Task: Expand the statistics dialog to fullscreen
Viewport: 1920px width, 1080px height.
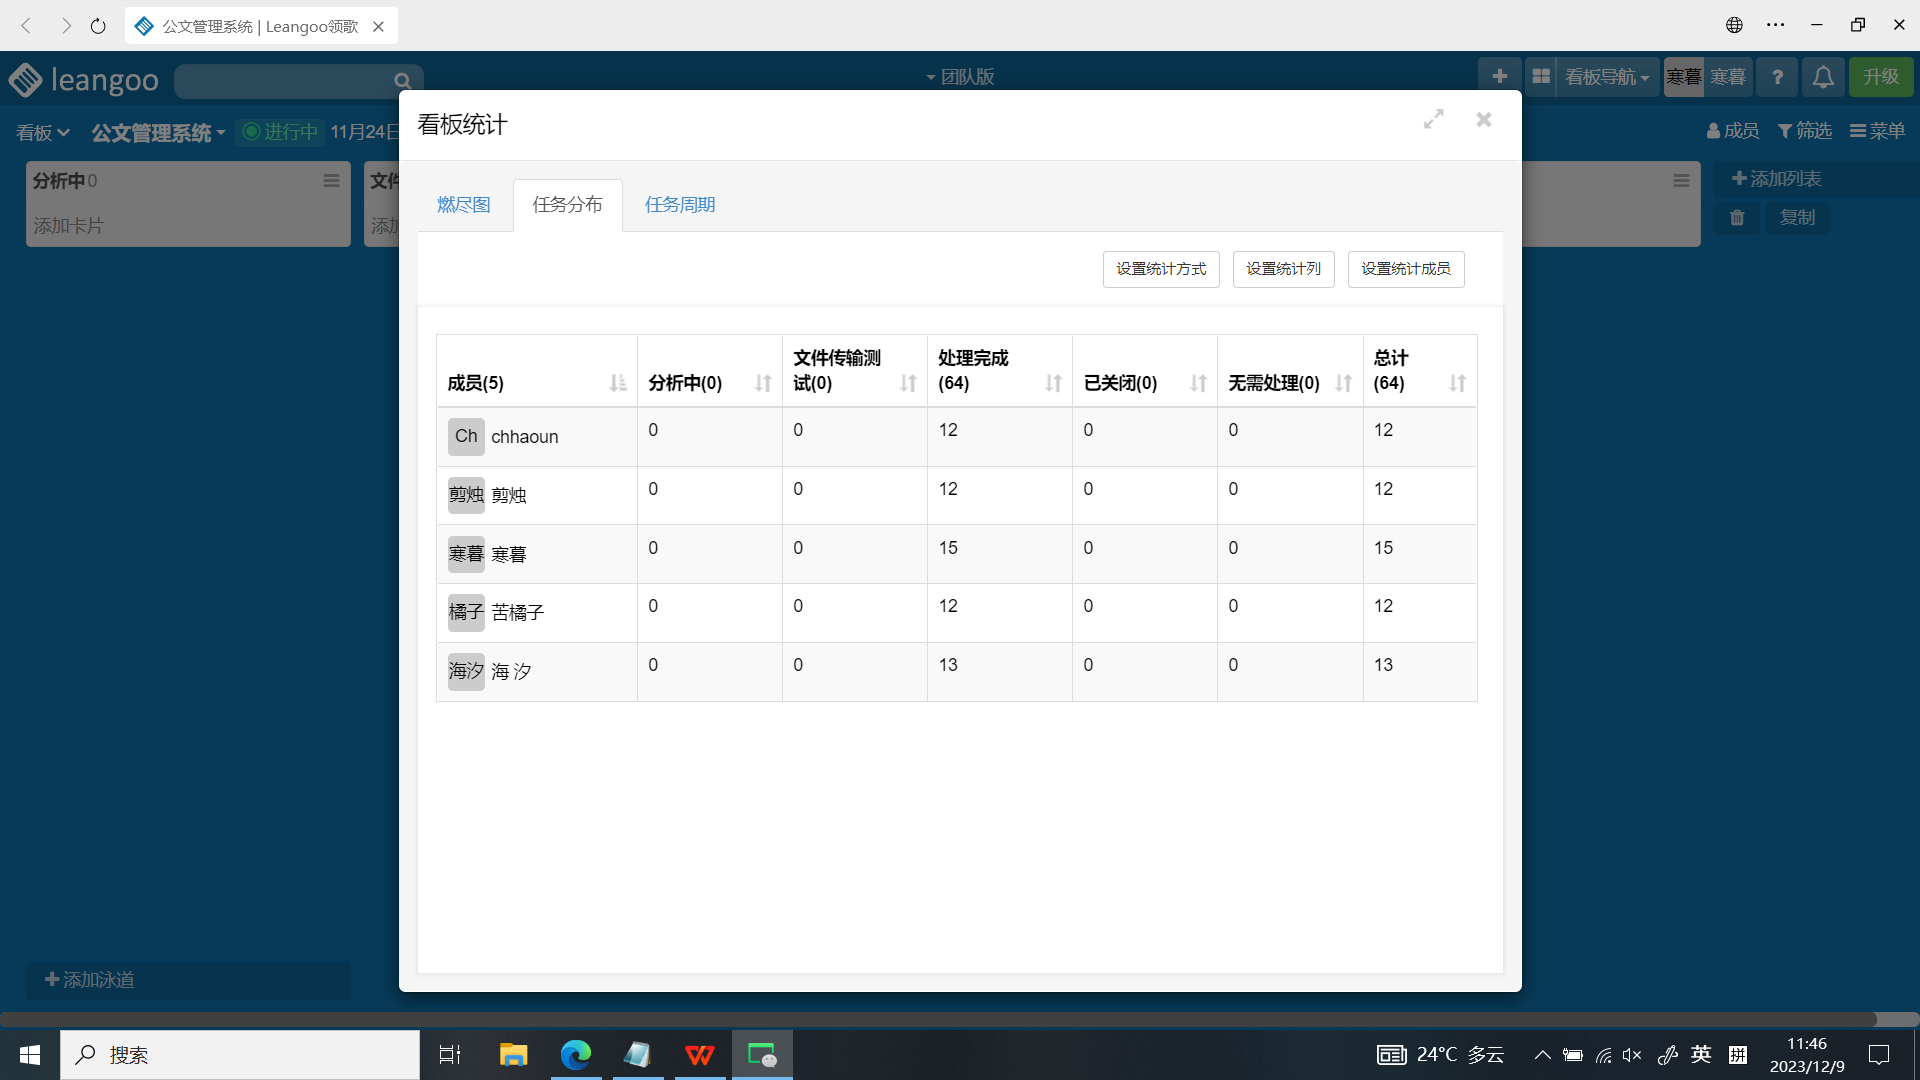Action: (1433, 119)
